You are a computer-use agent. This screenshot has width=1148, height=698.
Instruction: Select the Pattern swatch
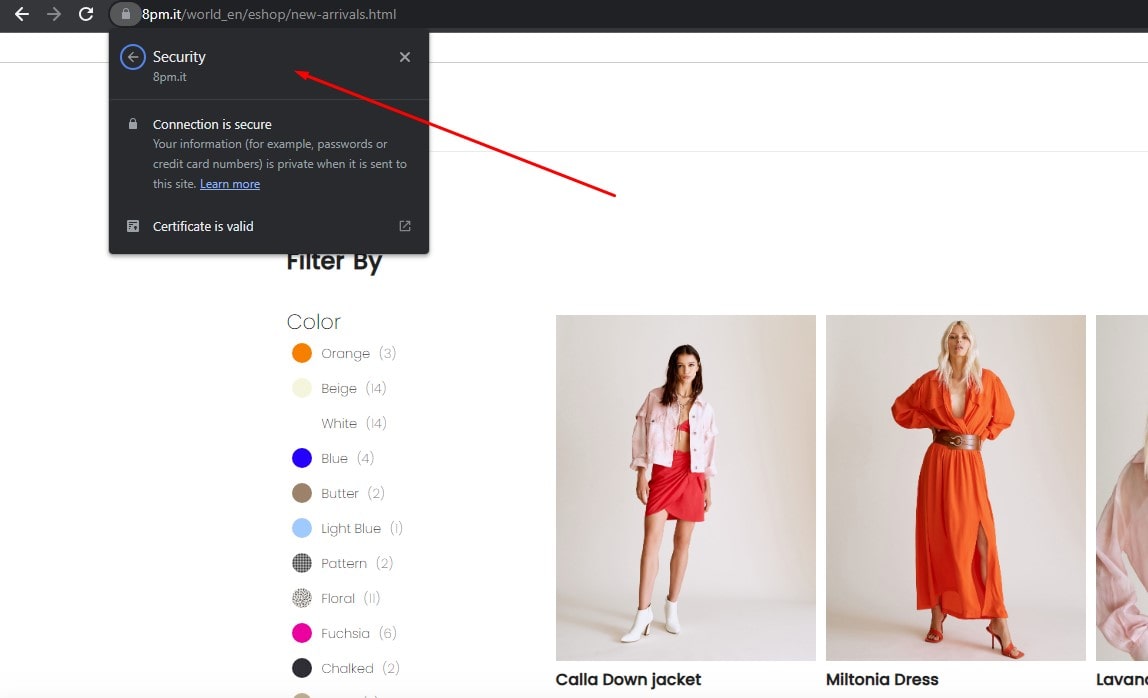click(302, 563)
